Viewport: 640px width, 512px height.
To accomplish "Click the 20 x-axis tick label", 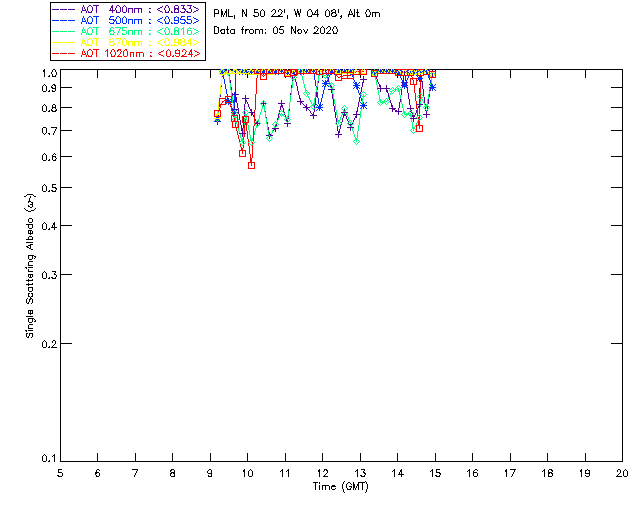I will (622, 473).
